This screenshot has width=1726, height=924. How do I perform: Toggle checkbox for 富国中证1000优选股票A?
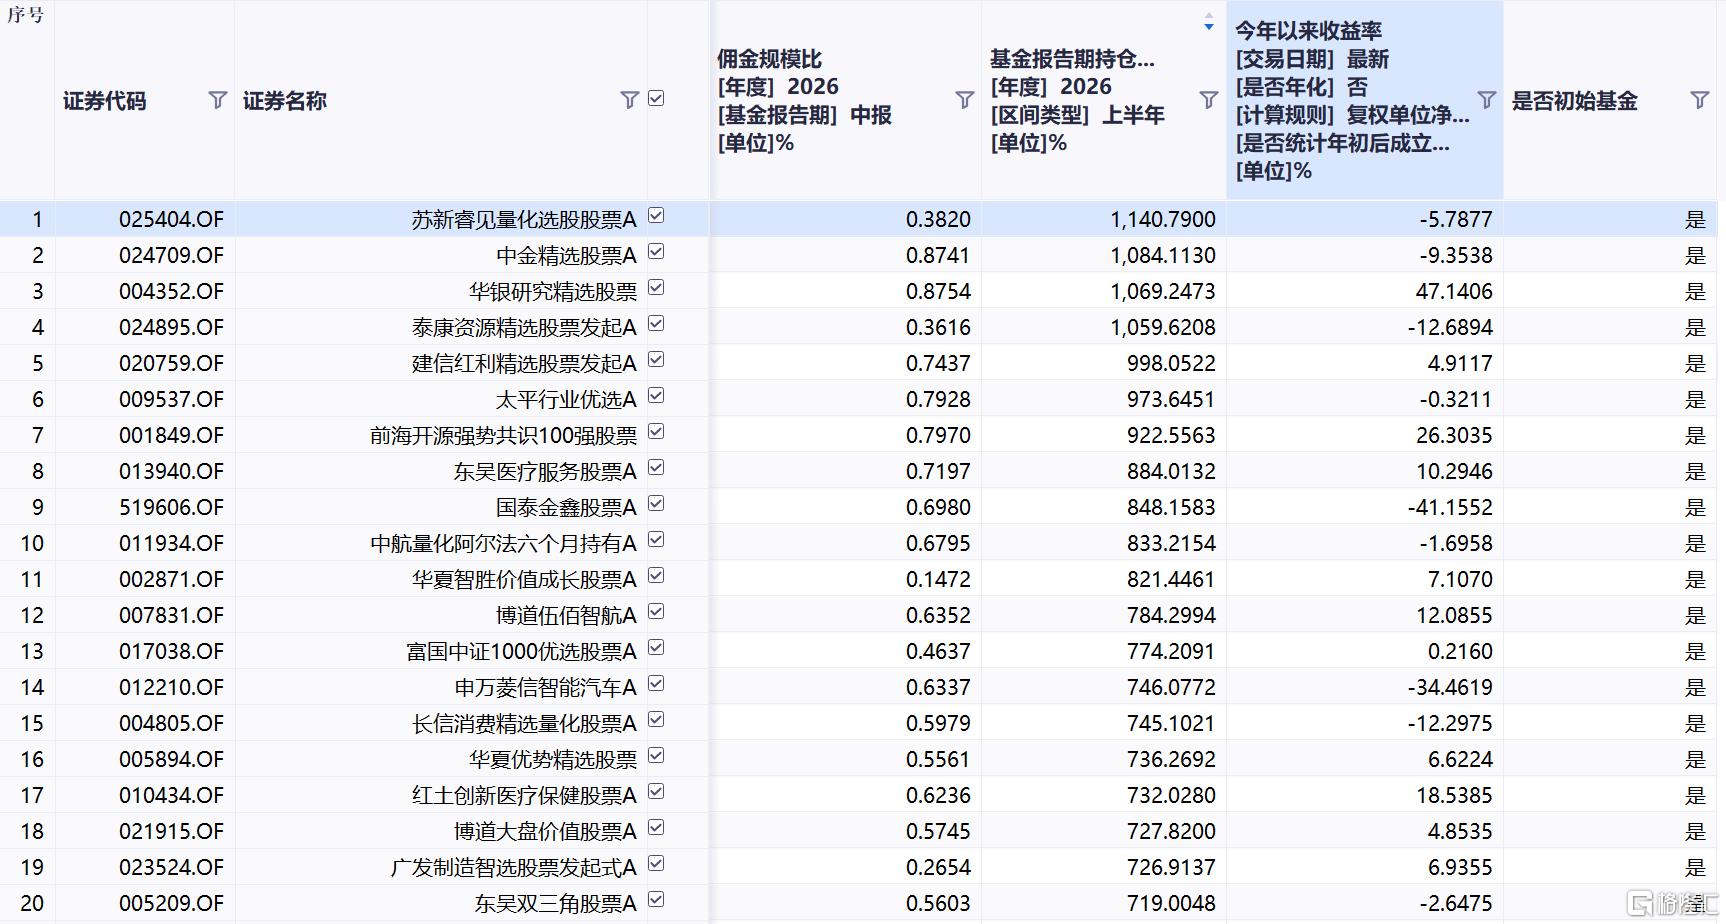point(656,648)
